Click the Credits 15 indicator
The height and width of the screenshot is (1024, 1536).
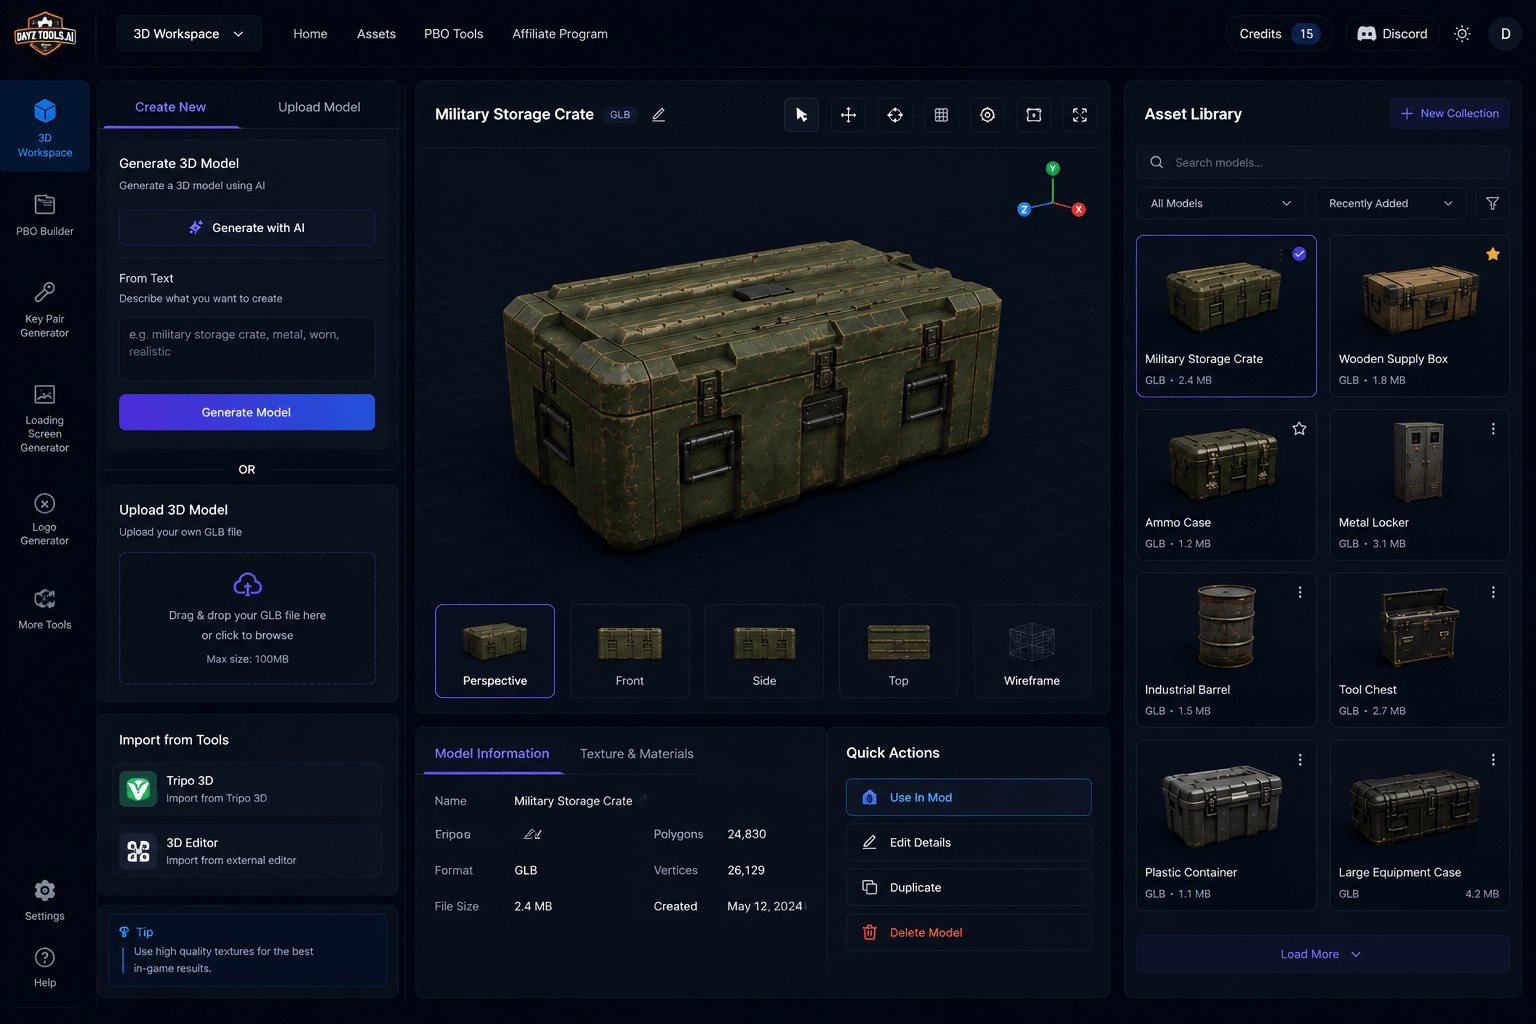(x=1279, y=34)
